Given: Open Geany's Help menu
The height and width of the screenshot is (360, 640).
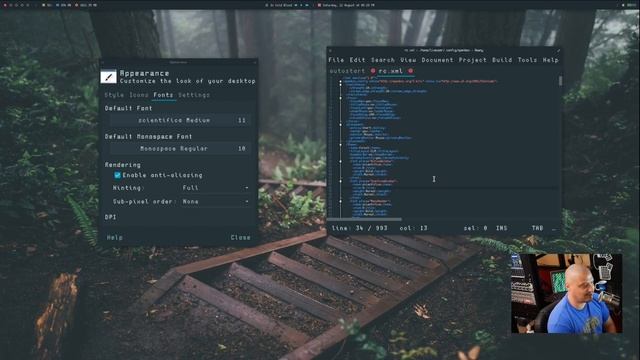Looking at the screenshot, I should (551, 60).
